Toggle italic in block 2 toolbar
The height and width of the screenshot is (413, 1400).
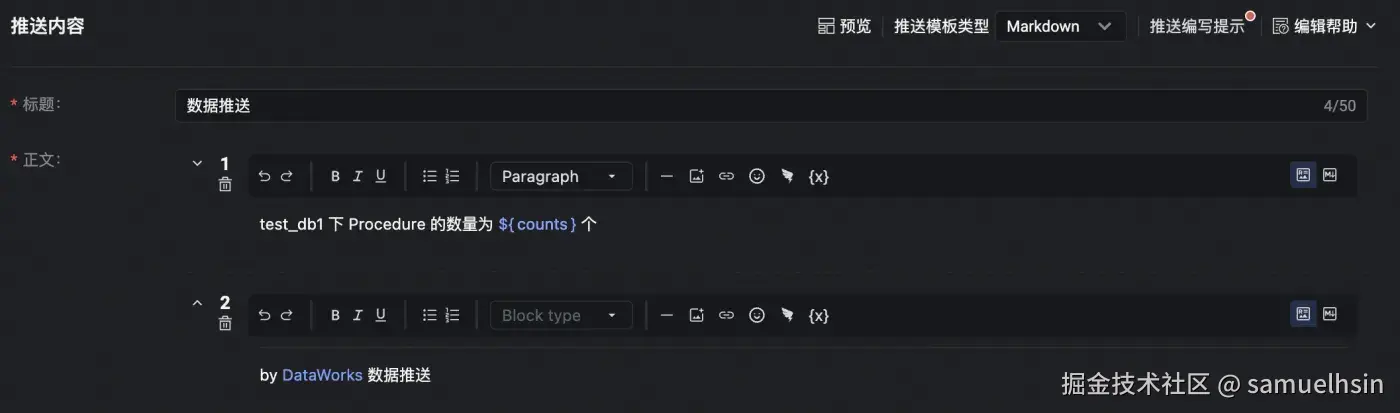click(358, 316)
